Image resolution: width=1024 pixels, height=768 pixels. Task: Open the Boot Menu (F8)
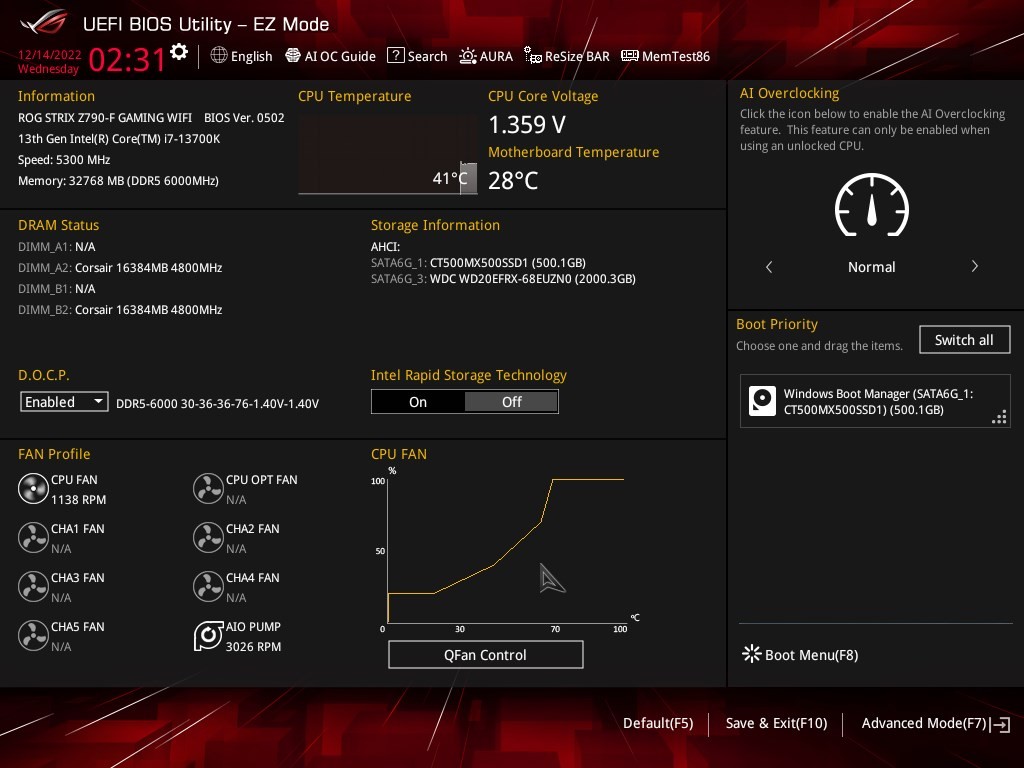pyautogui.click(x=800, y=654)
